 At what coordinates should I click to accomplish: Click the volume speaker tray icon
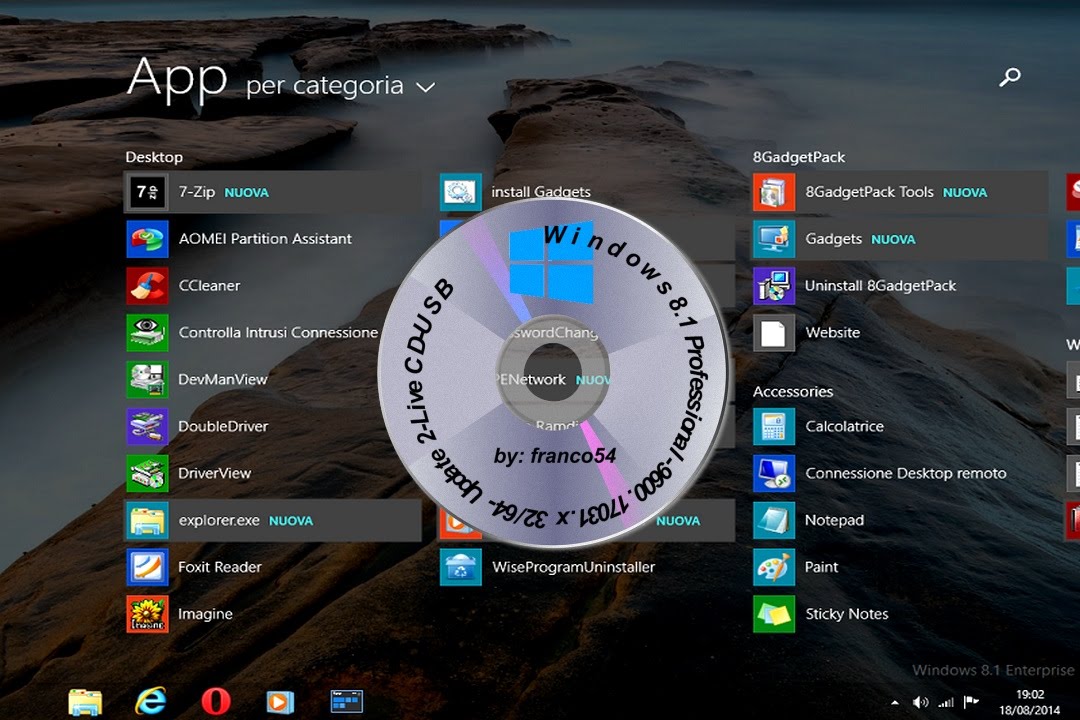tap(920, 702)
